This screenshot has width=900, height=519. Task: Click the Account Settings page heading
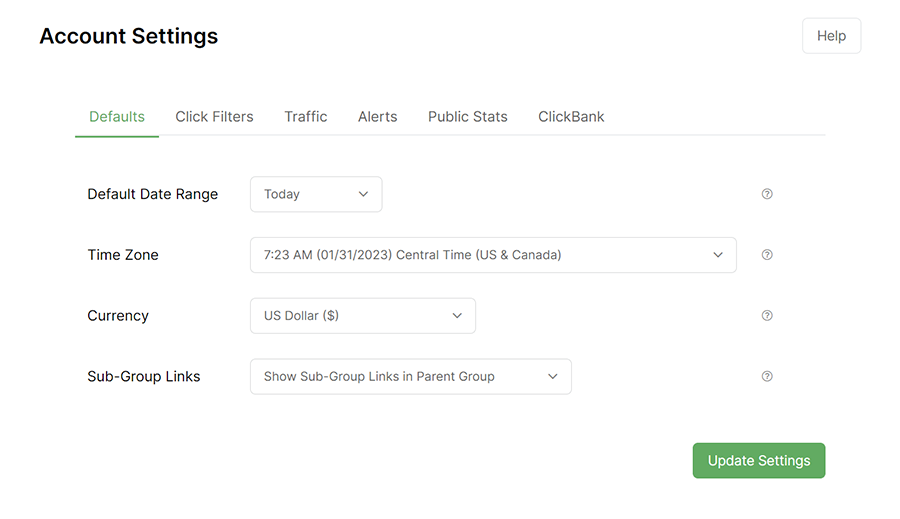tap(128, 36)
